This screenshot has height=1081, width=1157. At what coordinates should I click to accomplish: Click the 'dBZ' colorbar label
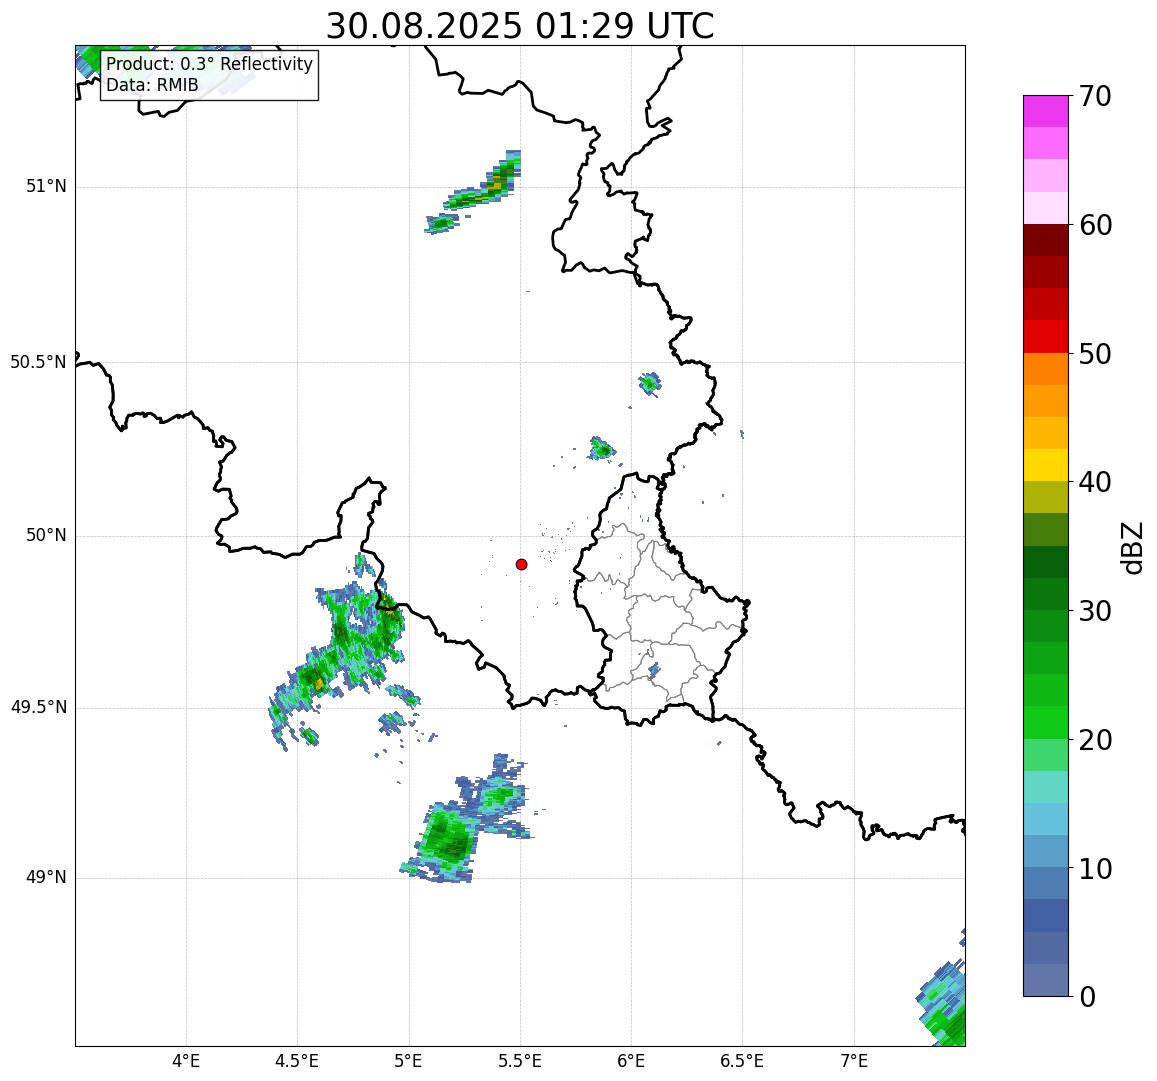pos(1131,547)
